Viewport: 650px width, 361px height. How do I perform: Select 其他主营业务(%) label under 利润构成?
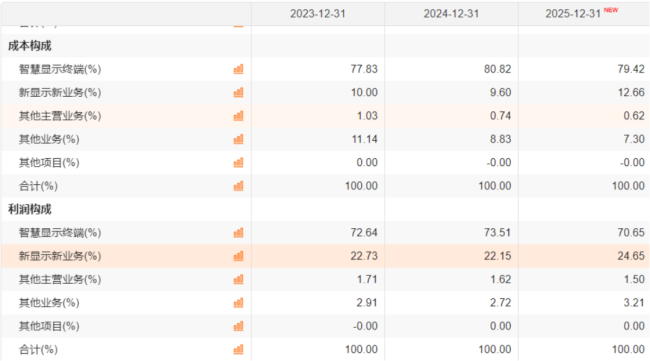point(60,279)
